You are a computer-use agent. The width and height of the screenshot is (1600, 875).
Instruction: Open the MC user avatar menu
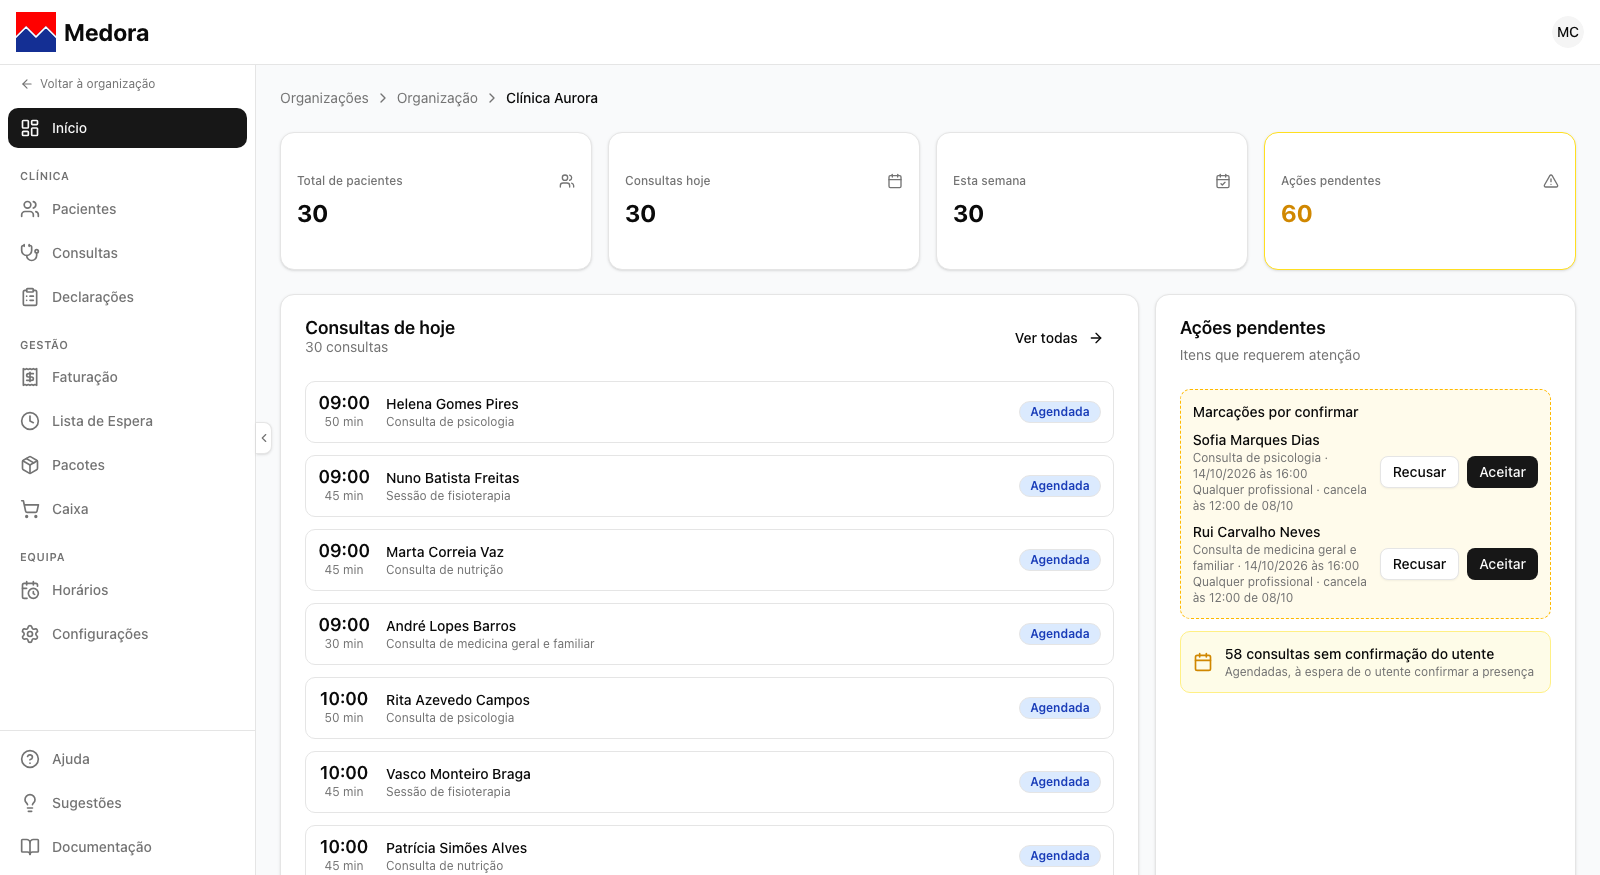click(x=1568, y=32)
